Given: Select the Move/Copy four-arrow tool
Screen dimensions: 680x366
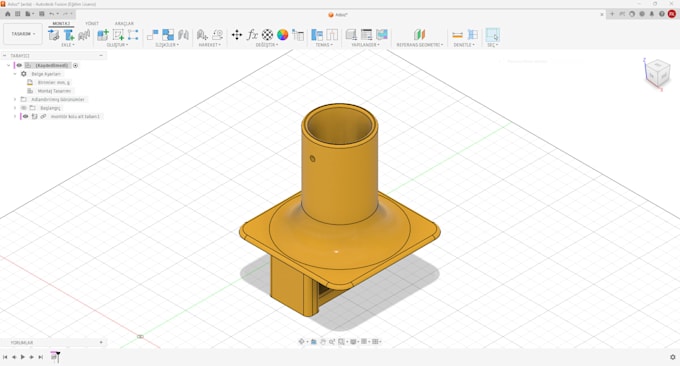Looking at the screenshot, I should click(x=237, y=35).
